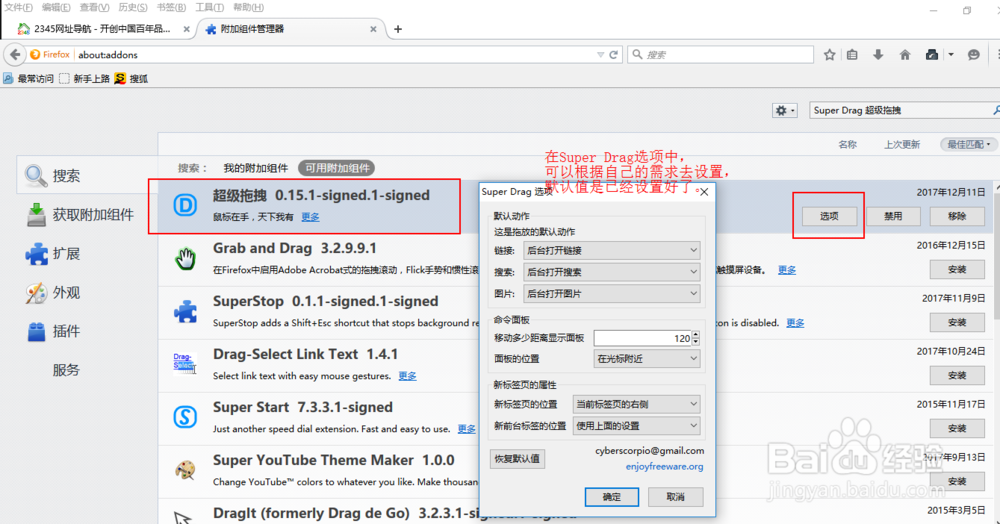Click the Grab and Drag hand icon
This screenshot has width=1000, height=524.
[186, 258]
